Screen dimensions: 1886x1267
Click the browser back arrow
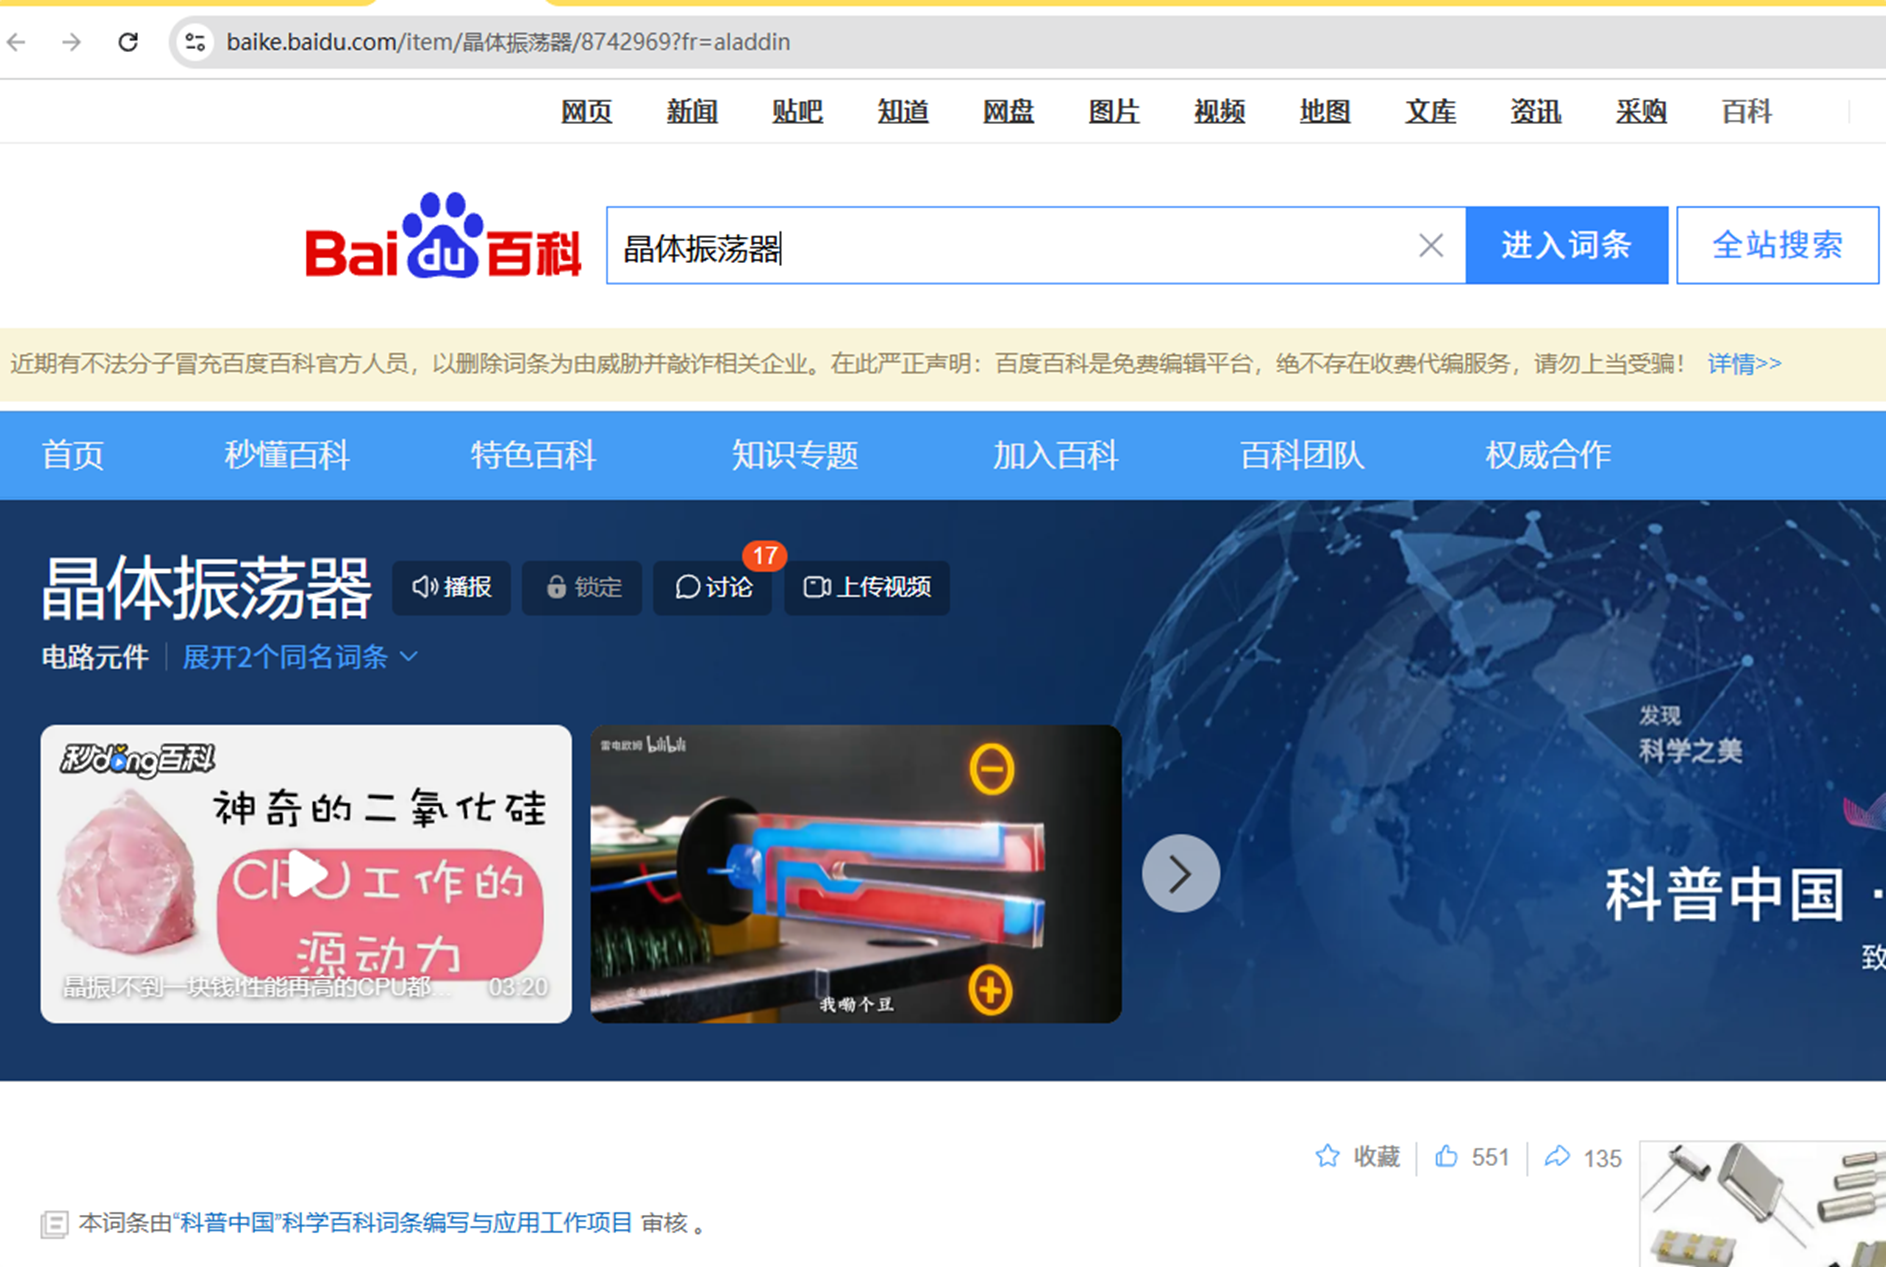click(x=16, y=42)
